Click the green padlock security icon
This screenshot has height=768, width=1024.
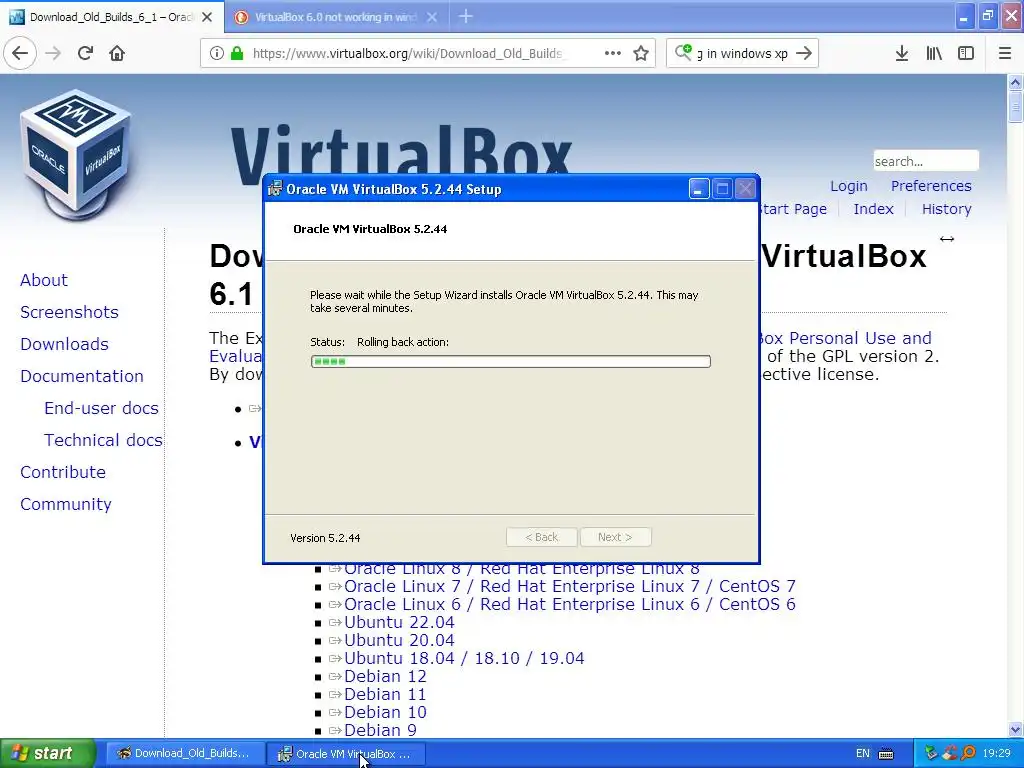[237, 53]
